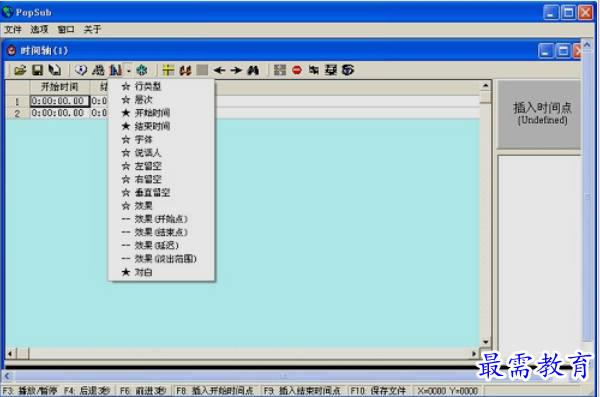Click the F6: 前进3秒 status bar entry
The height and width of the screenshot is (397, 600).
143,391
